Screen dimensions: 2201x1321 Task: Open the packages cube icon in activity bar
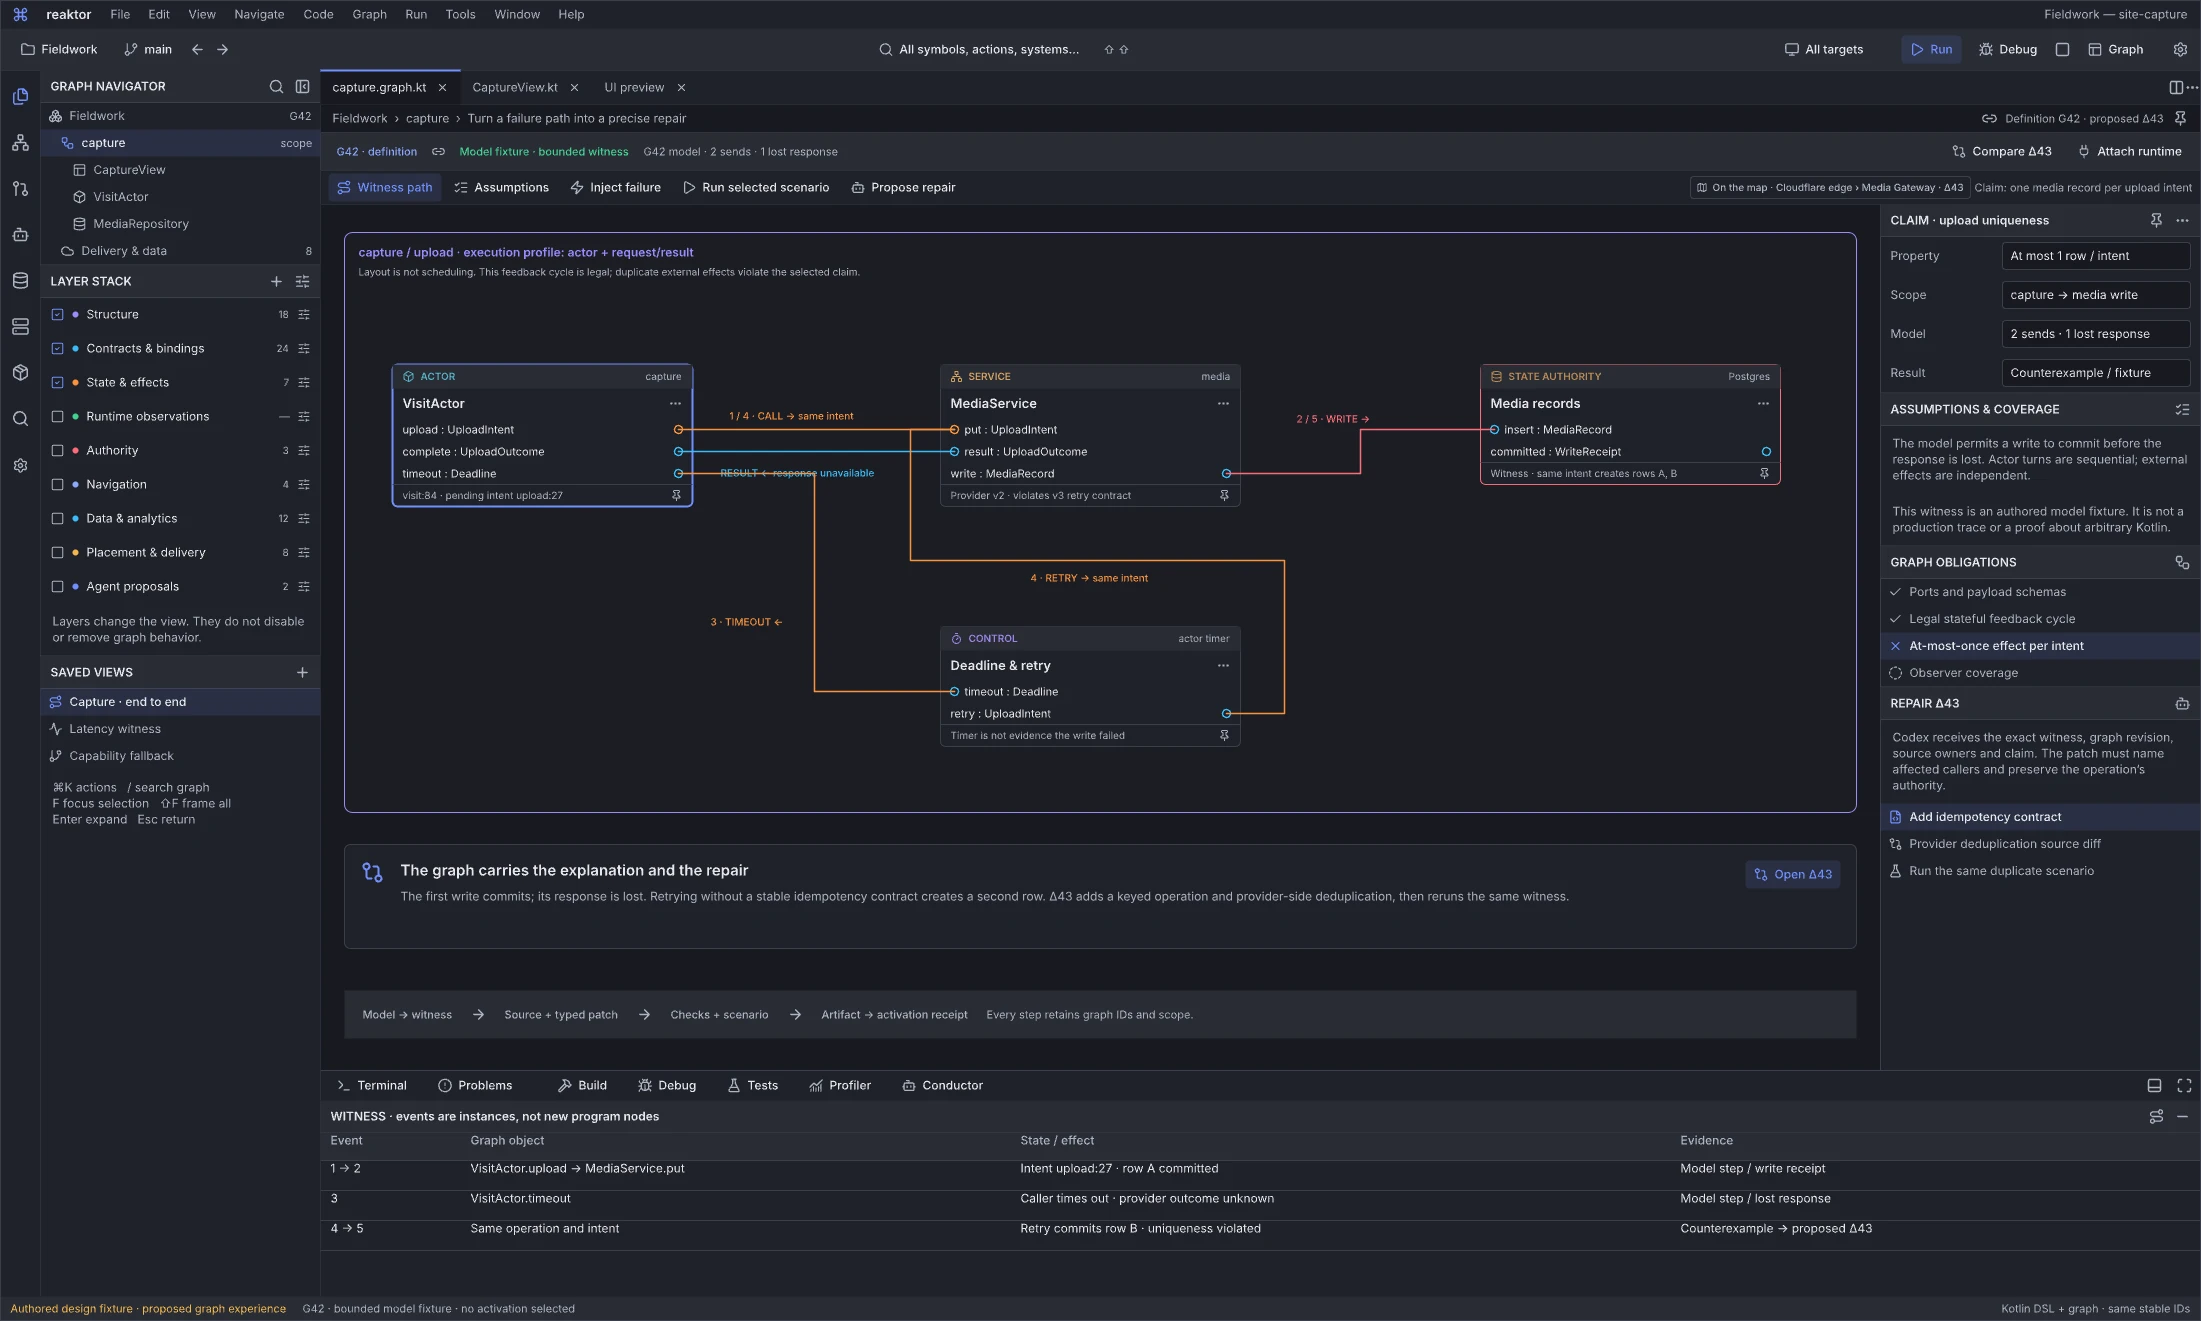pos(20,373)
